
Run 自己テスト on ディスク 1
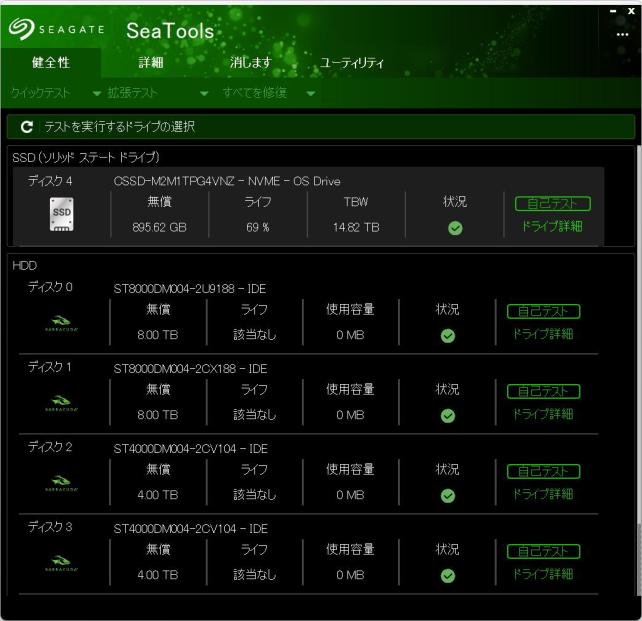pyautogui.click(x=543, y=391)
